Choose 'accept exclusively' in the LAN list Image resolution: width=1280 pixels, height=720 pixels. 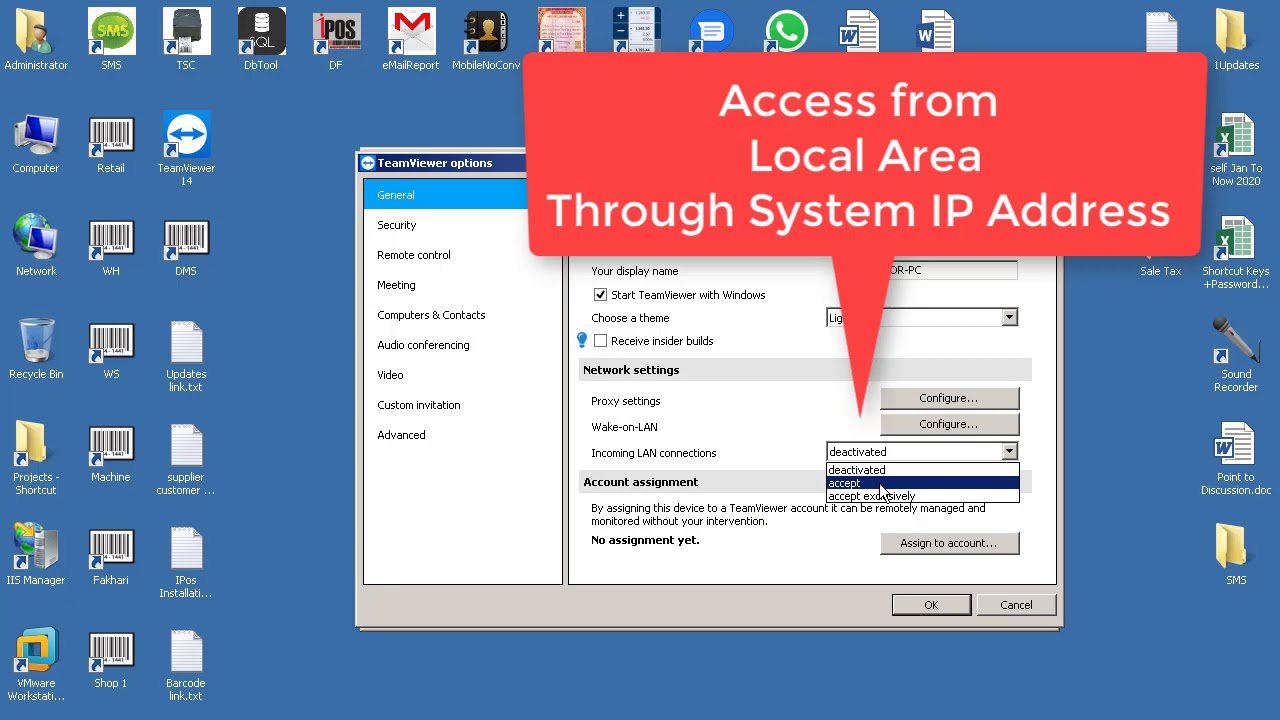pyautogui.click(x=922, y=496)
